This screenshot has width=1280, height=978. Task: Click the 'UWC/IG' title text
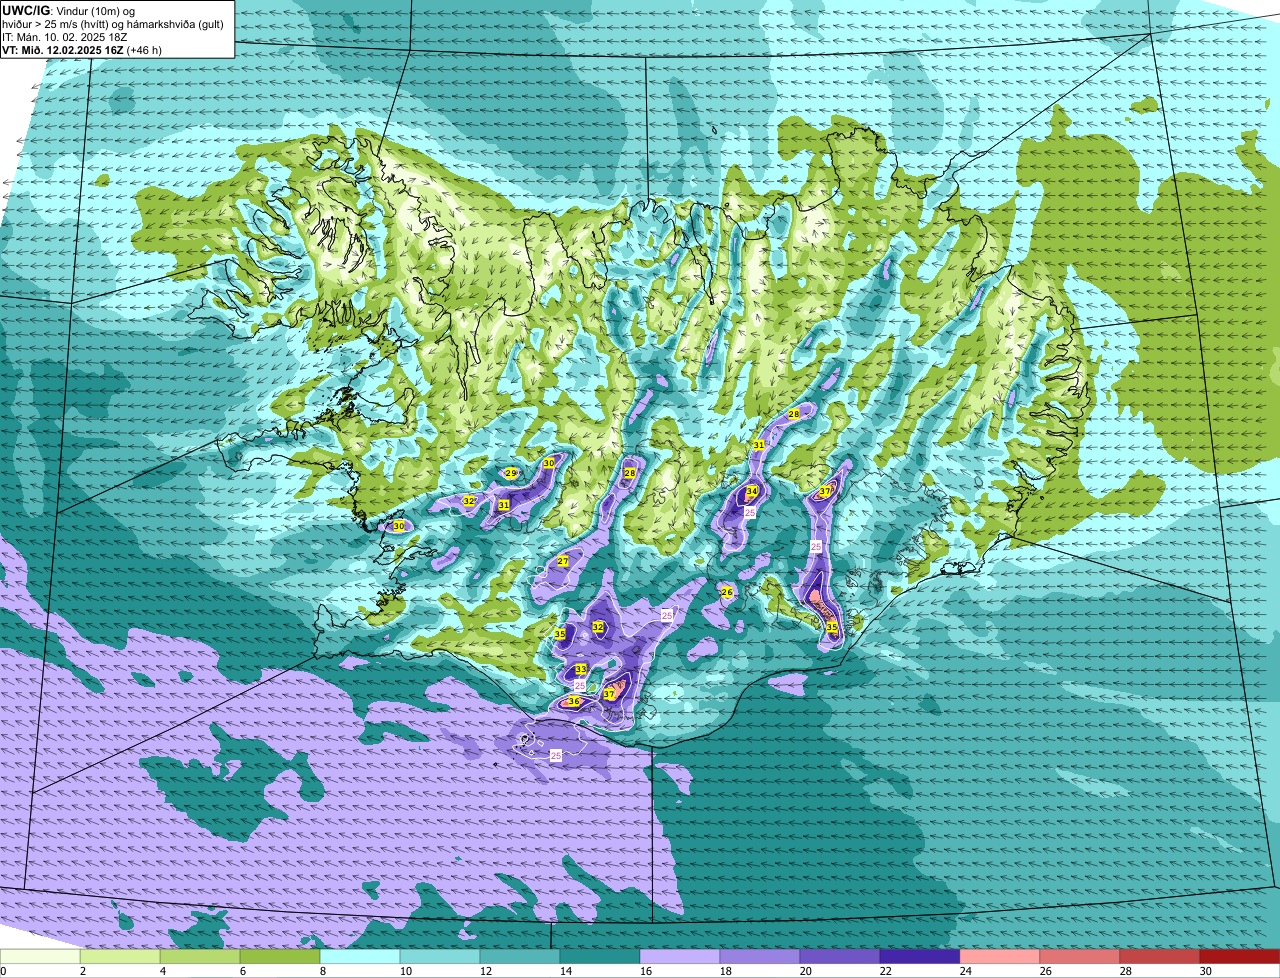(25, 10)
